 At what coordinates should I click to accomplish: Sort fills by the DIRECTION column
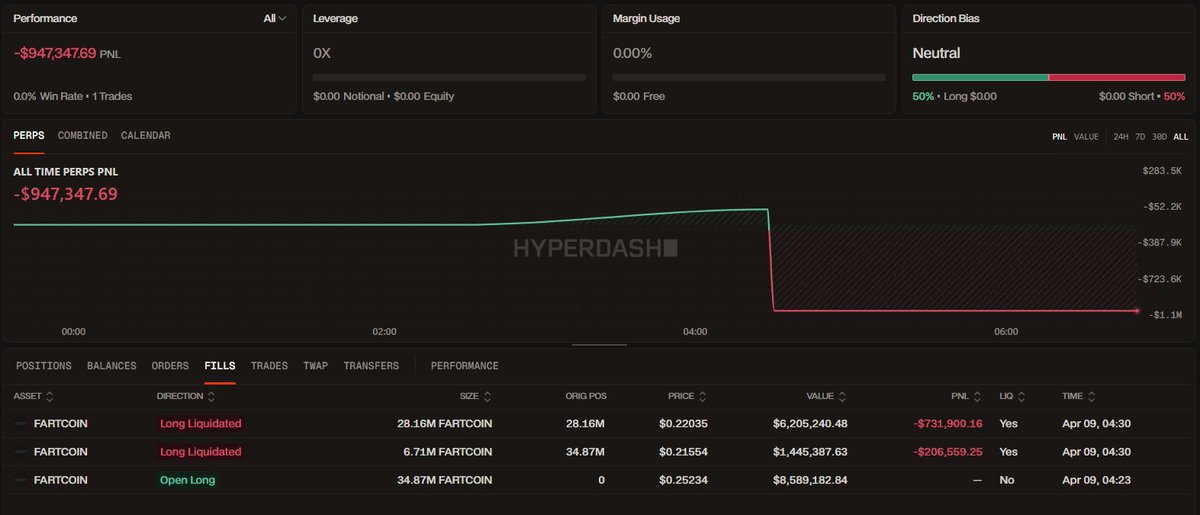pos(186,396)
